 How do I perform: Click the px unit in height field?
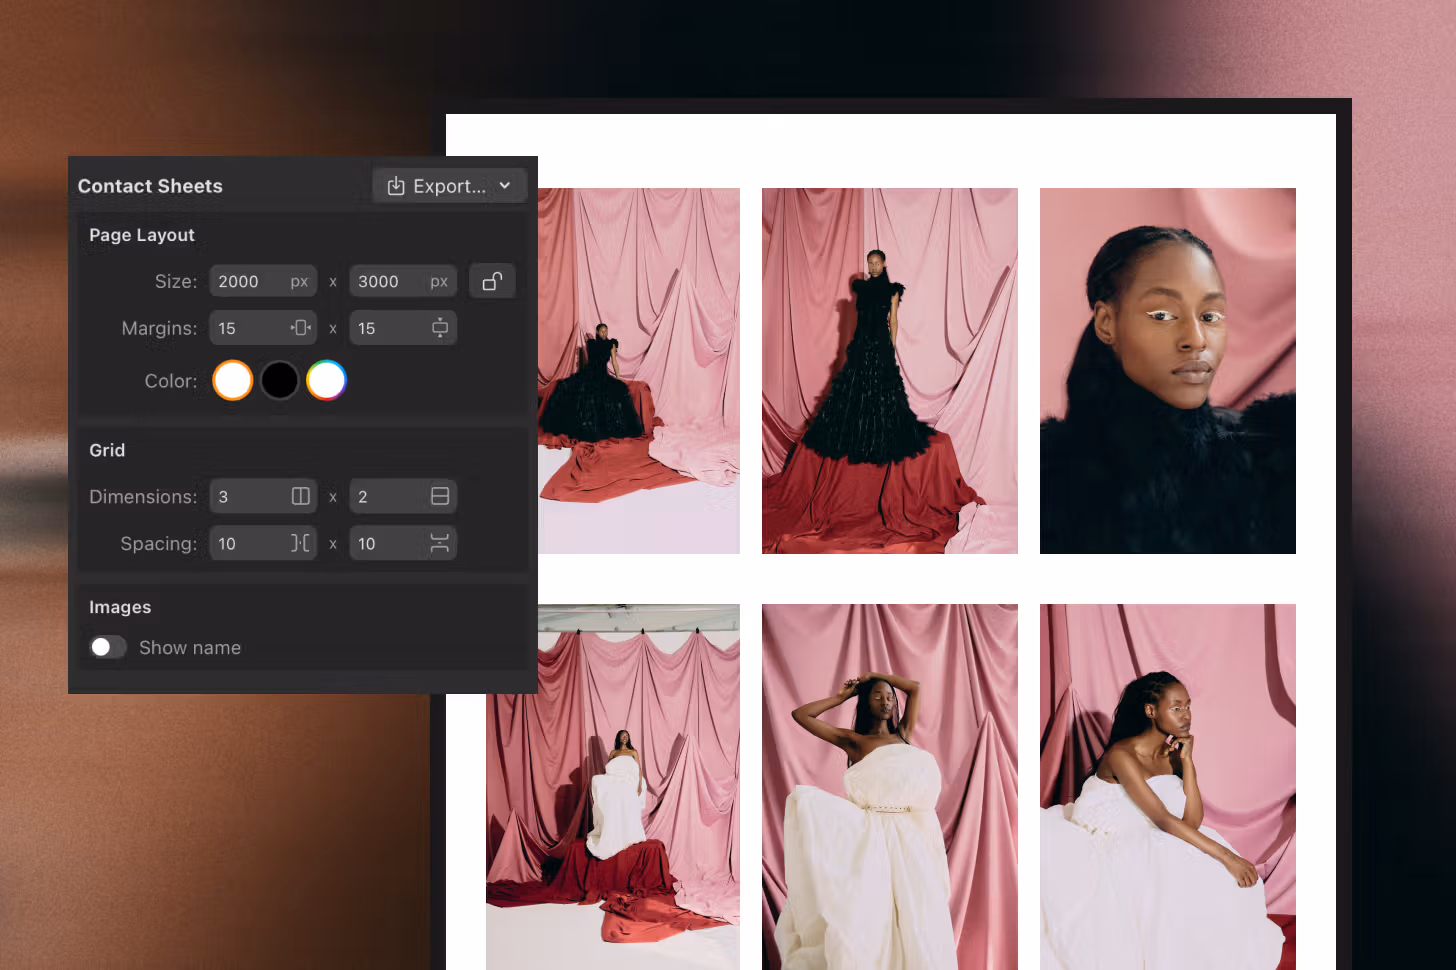pyautogui.click(x=439, y=282)
